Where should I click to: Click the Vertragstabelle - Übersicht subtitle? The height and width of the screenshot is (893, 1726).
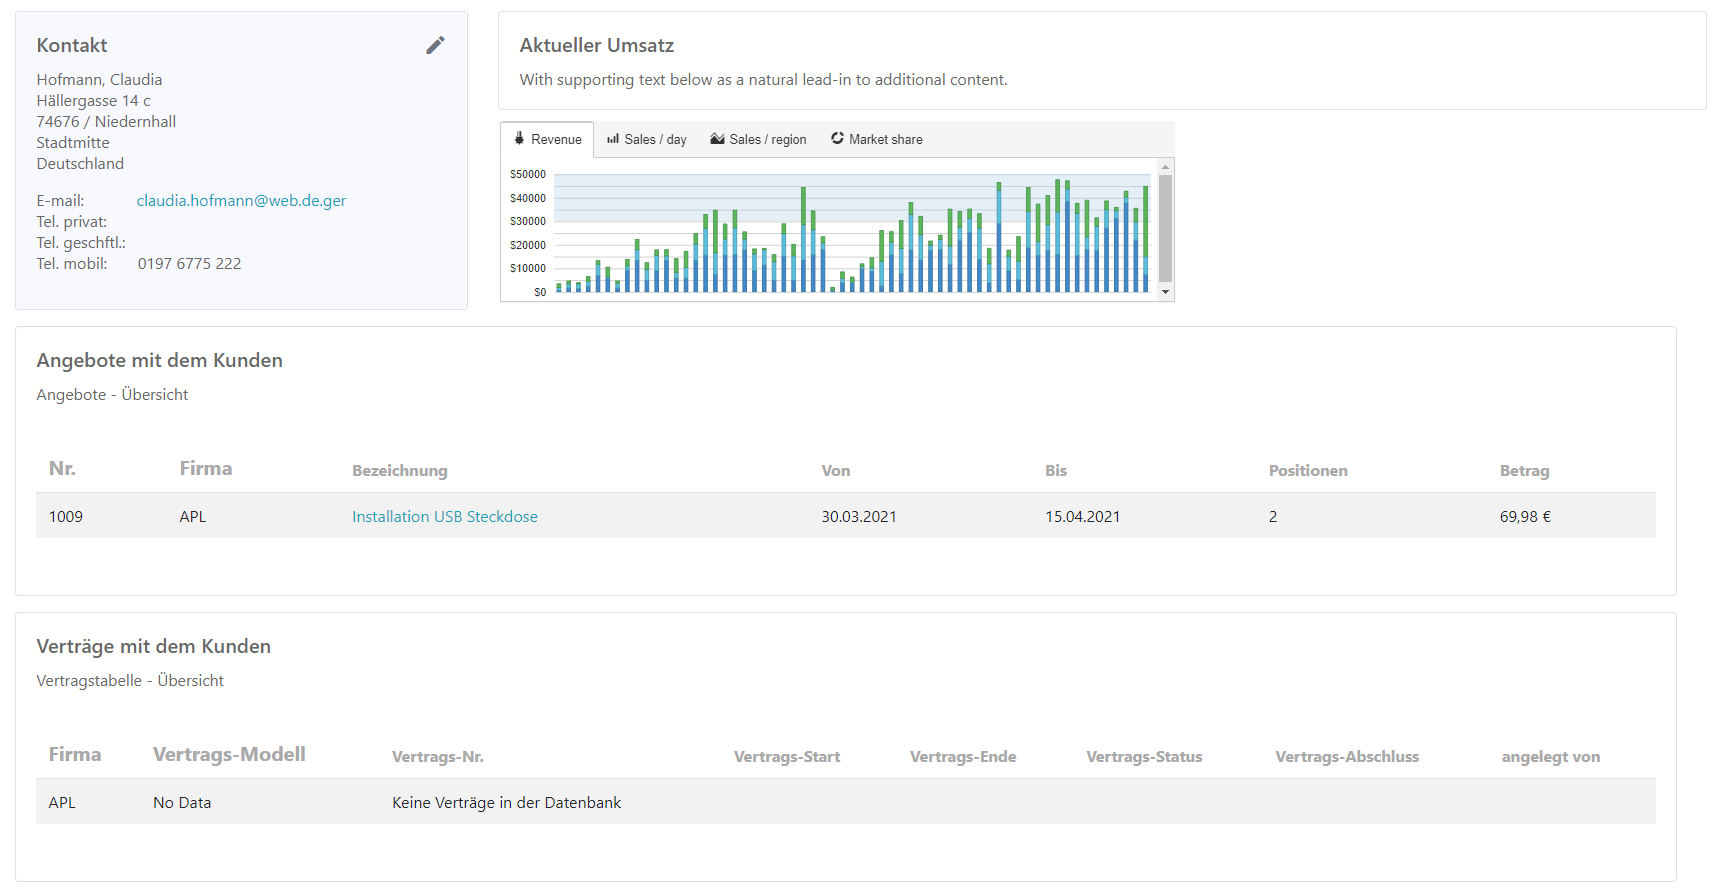click(130, 680)
